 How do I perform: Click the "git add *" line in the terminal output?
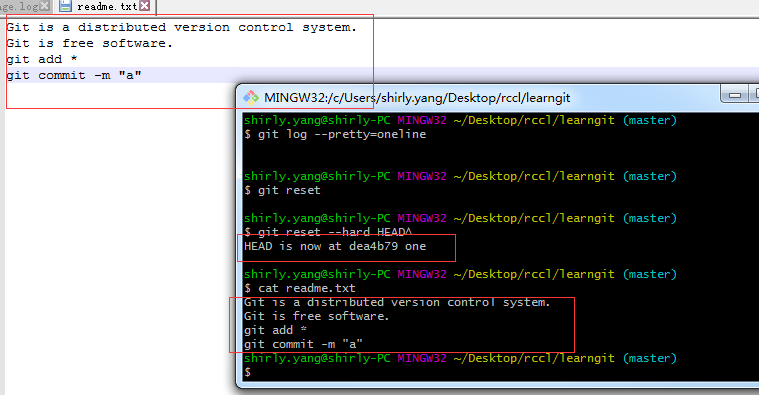click(275, 330)
